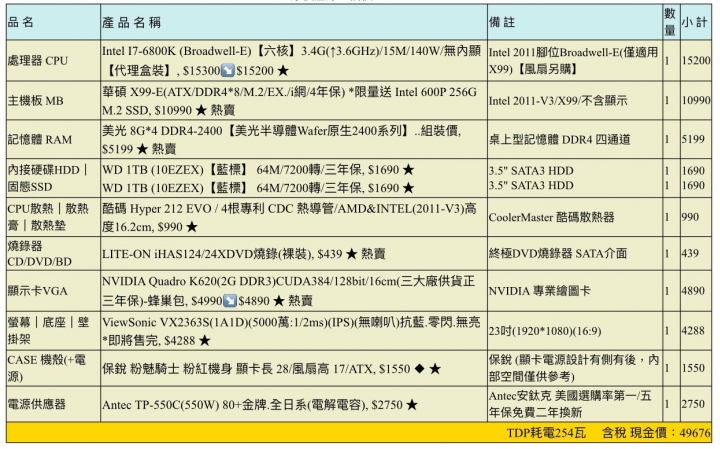This screenshot has height=449, width=720.
Task: Click the star after $2750 in Antec row
Action: [x=412, y=404]
